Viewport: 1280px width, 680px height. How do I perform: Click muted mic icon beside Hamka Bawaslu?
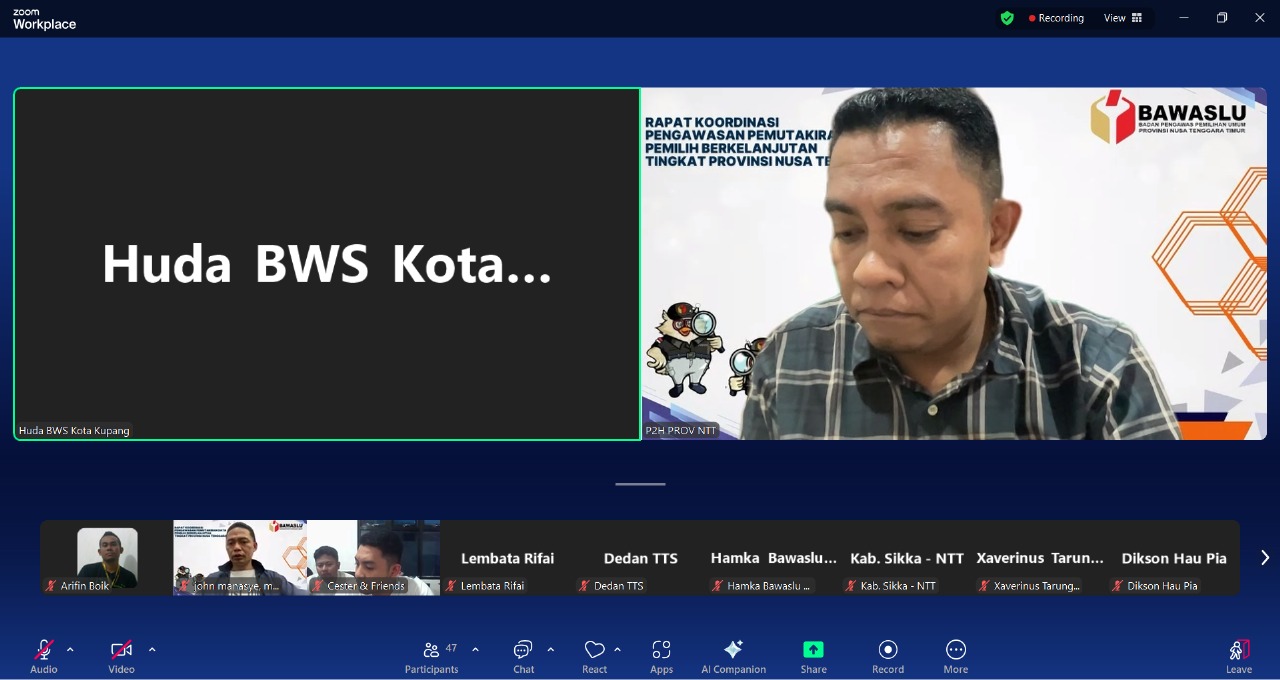point(717,586)
